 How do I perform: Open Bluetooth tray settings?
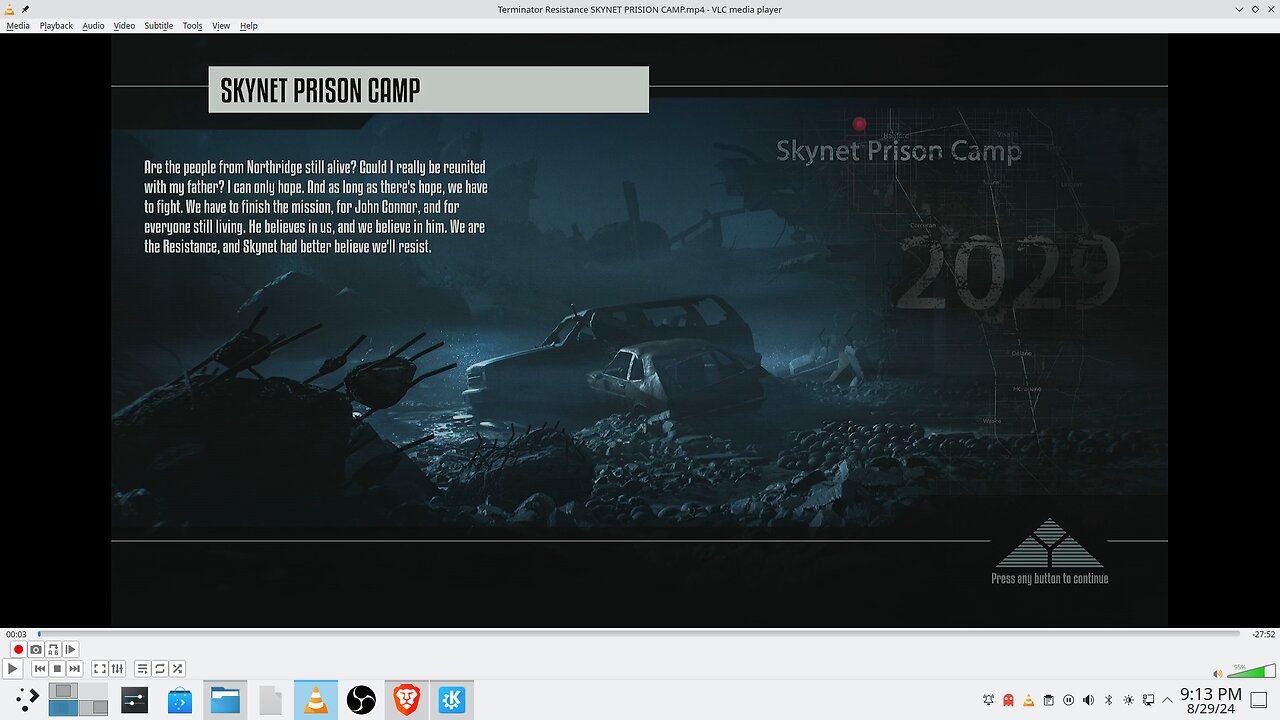[1108, 700]
